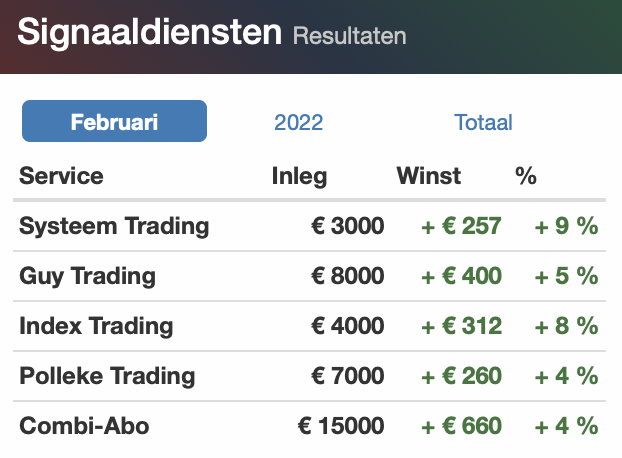The height and width of the screenshot is (458, 622).
Task: Open the Systeem Trading service row
Action: (309, 226)
